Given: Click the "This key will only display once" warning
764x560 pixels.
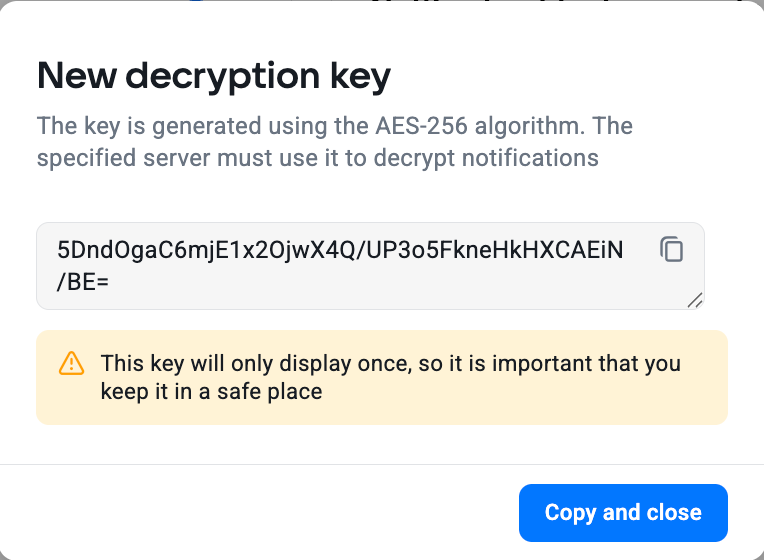Looking at the screenshot, I should (x=252, y=363).
